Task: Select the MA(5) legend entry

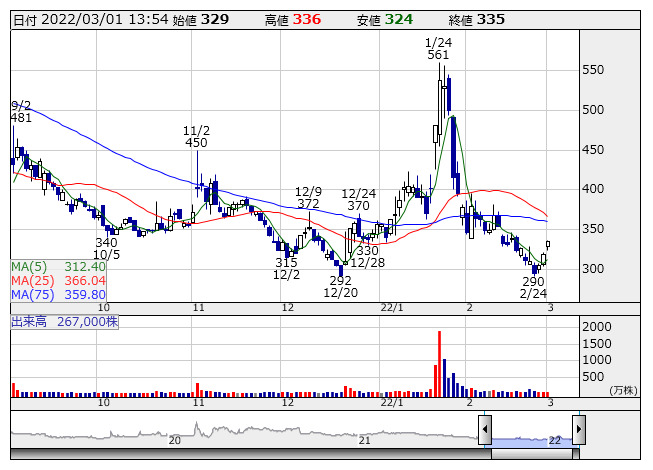Action: point(58,267)
